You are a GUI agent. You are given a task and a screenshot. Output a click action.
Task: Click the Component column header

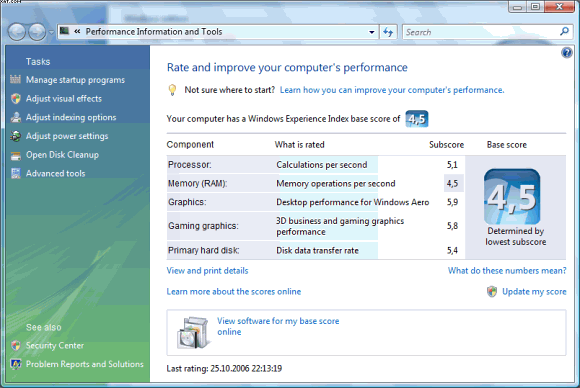coord(190,145)
